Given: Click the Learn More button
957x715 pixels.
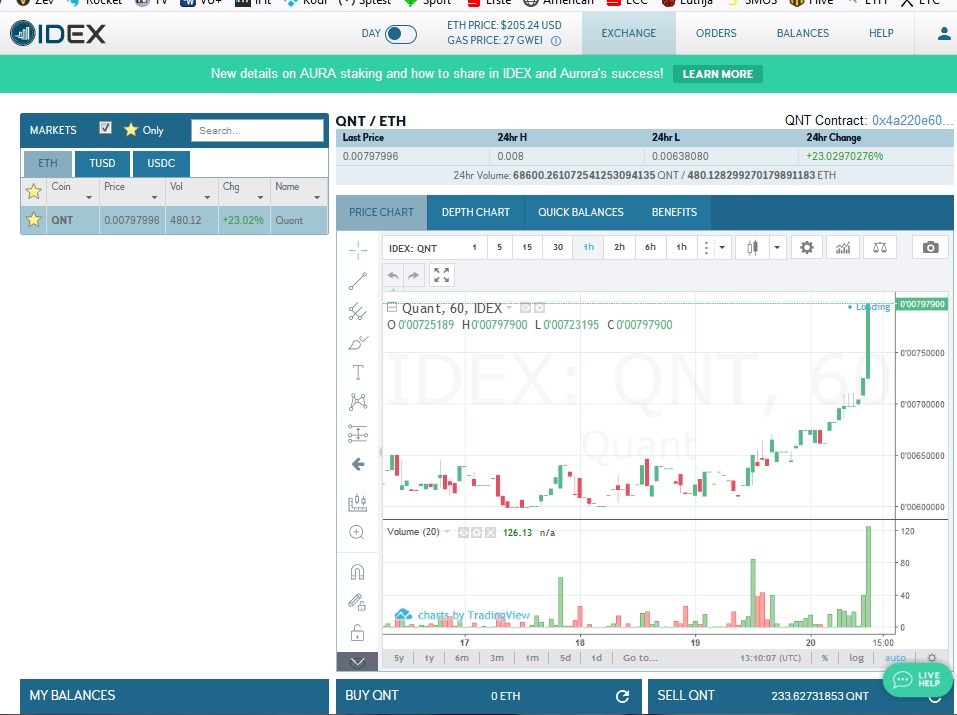Looking at the screenshot, I should 717,74.
